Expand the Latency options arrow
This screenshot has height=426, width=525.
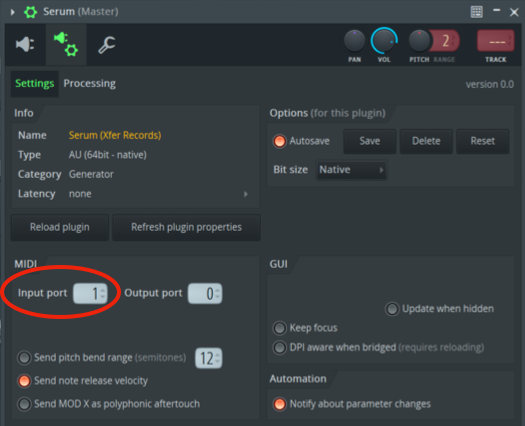tap(246, 194)
